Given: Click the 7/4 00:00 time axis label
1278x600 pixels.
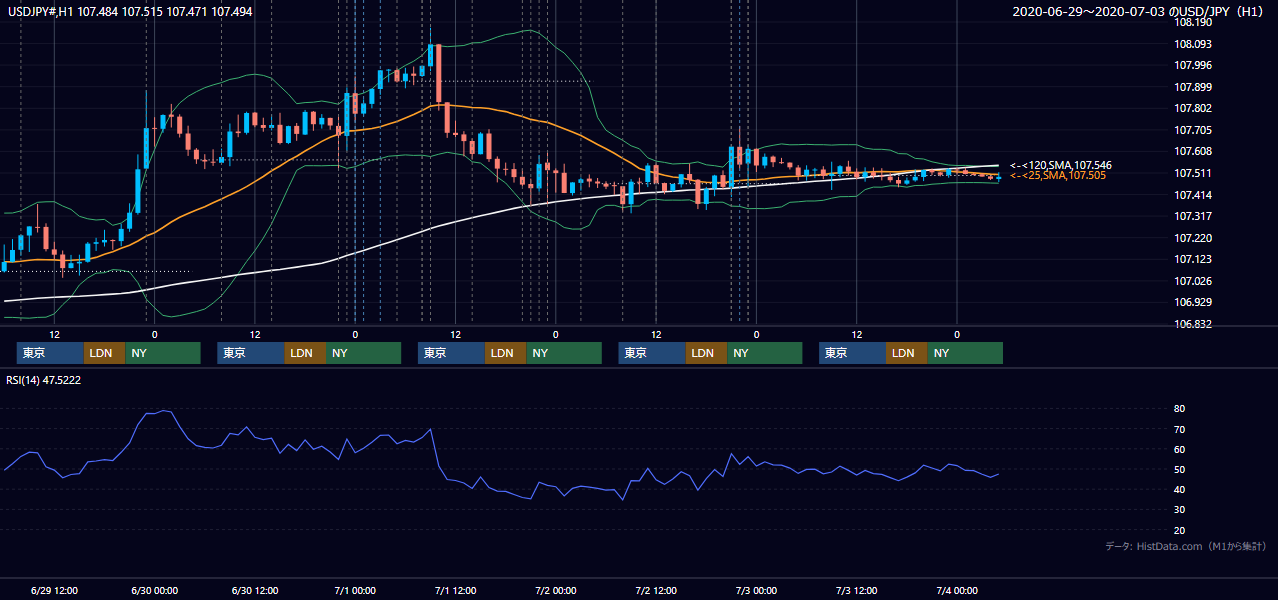Looking at the screenshot, I should coord(957,590).
